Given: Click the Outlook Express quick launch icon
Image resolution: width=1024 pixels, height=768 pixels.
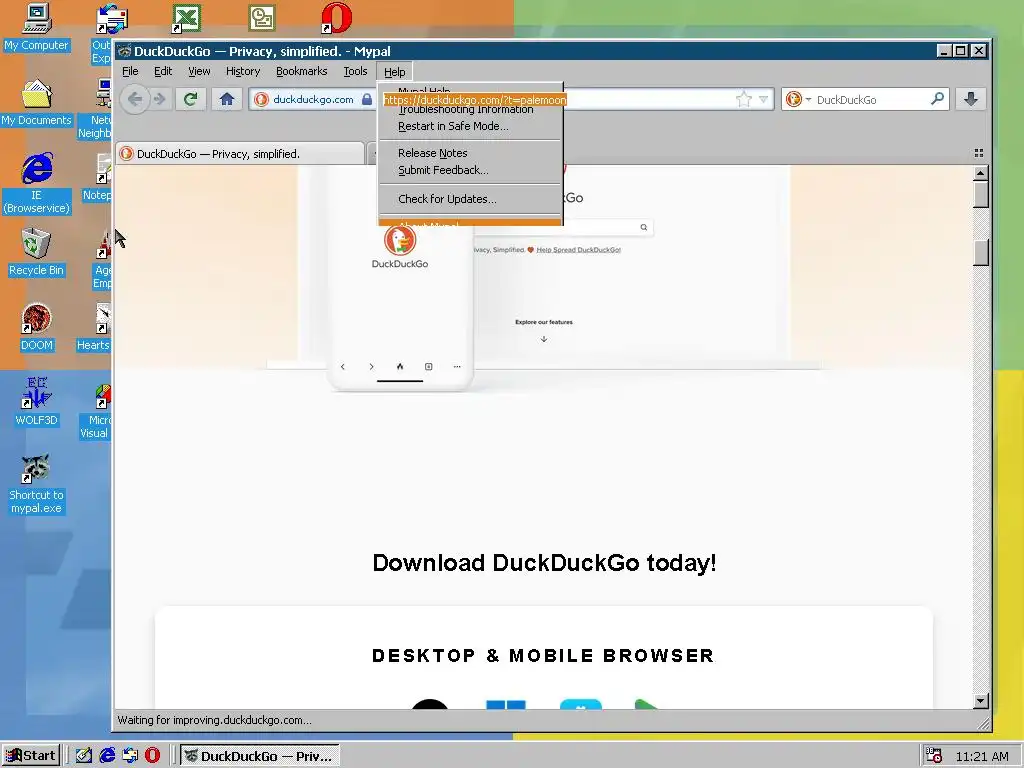Looking at the screenshot, I should [x=130, y=756].
